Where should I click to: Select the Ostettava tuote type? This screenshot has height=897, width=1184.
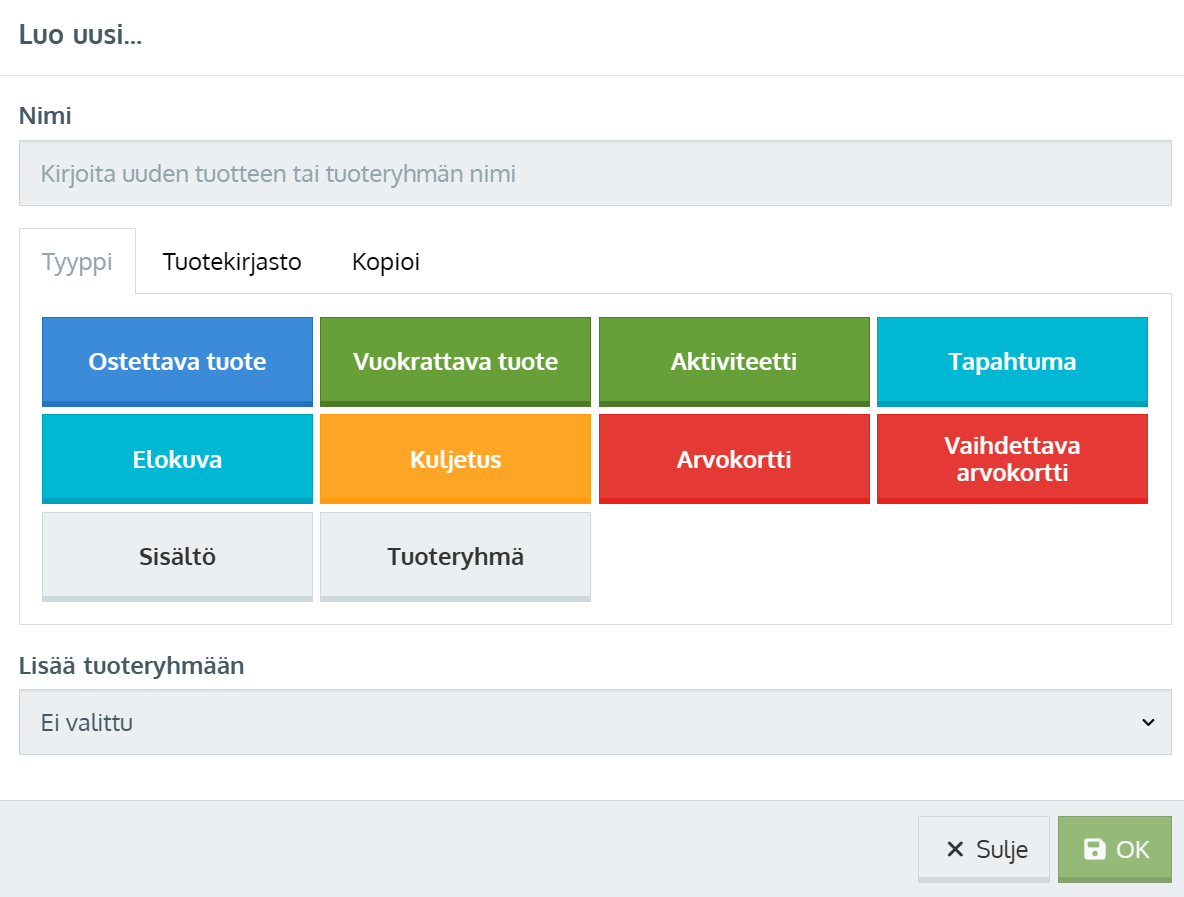(x=177, y=362)
